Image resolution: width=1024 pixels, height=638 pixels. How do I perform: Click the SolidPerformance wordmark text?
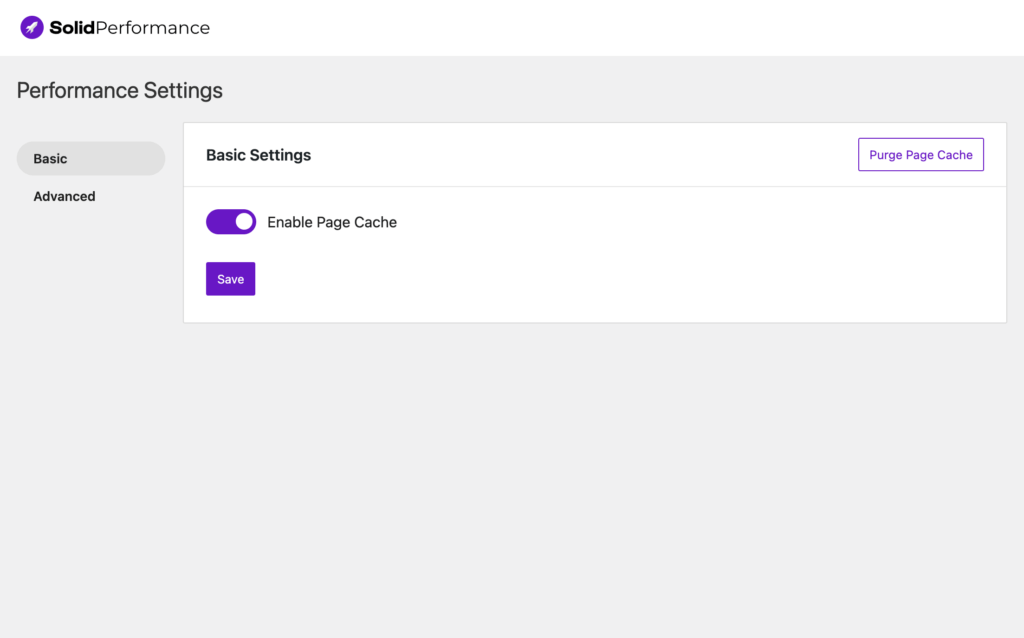[129, 28]
